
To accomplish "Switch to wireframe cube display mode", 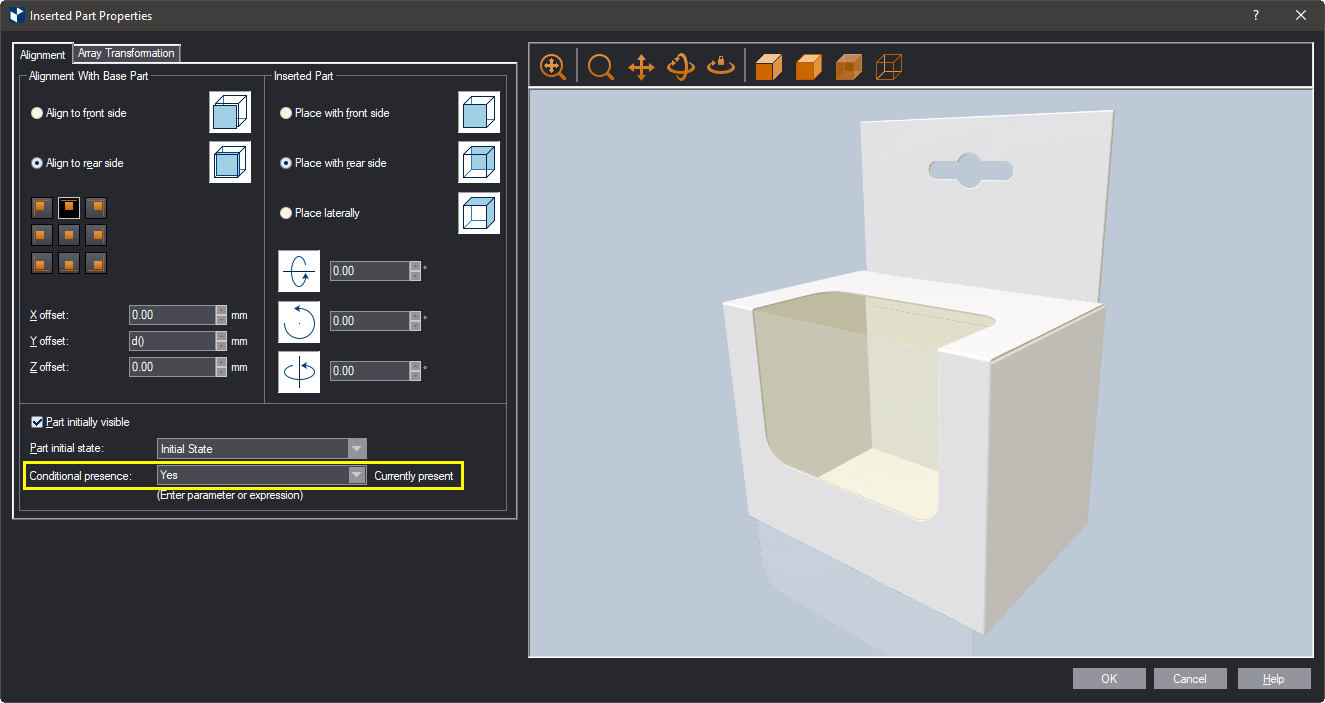I will pyautogui.click(x=888, y=67).
